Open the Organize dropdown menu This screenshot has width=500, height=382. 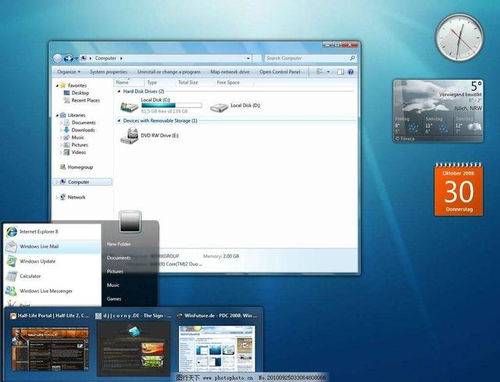click(x=69, y=72)
